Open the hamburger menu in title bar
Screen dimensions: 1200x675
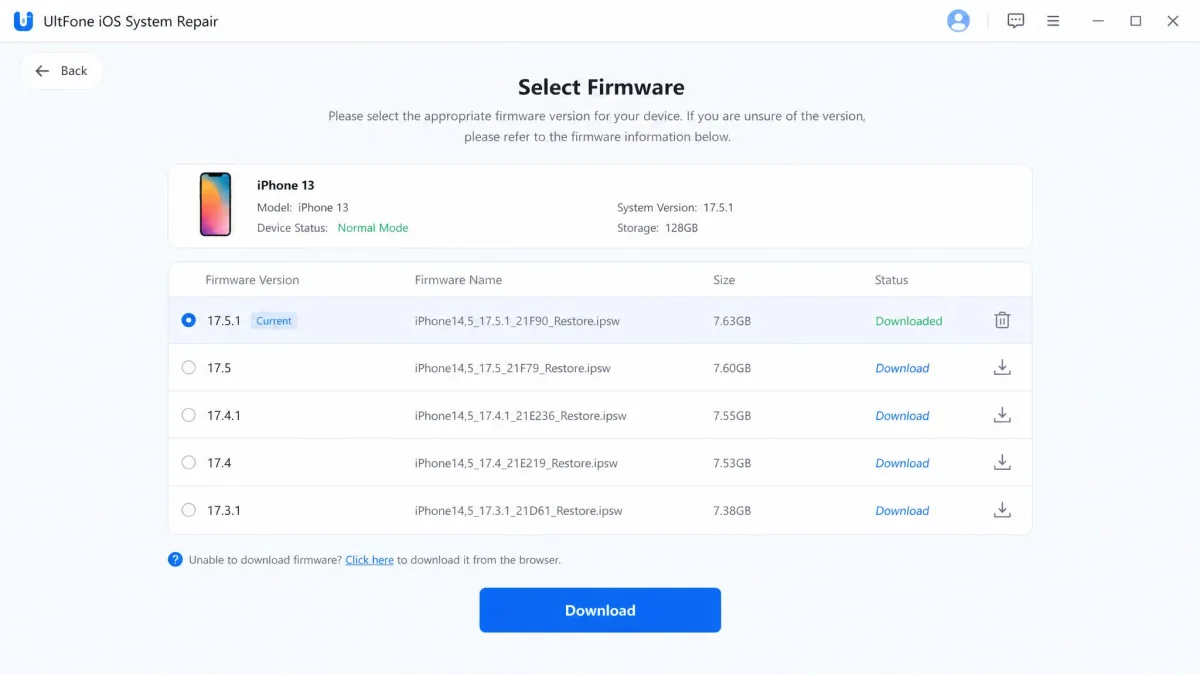[x=1053, y=21]
